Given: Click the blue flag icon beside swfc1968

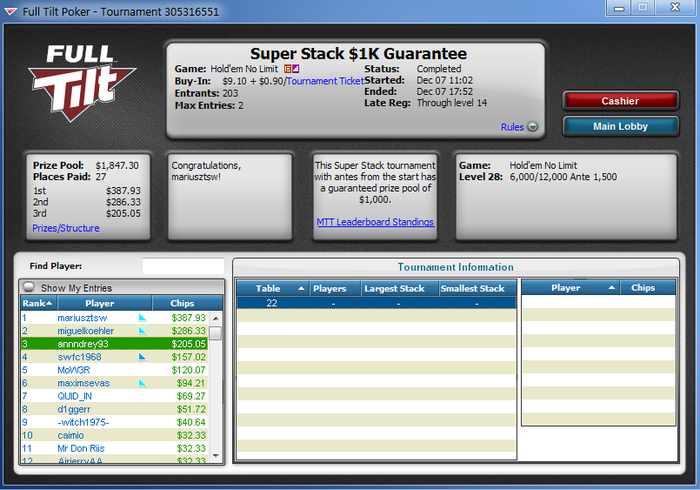Looking at the screenshot, I should 142,357.
